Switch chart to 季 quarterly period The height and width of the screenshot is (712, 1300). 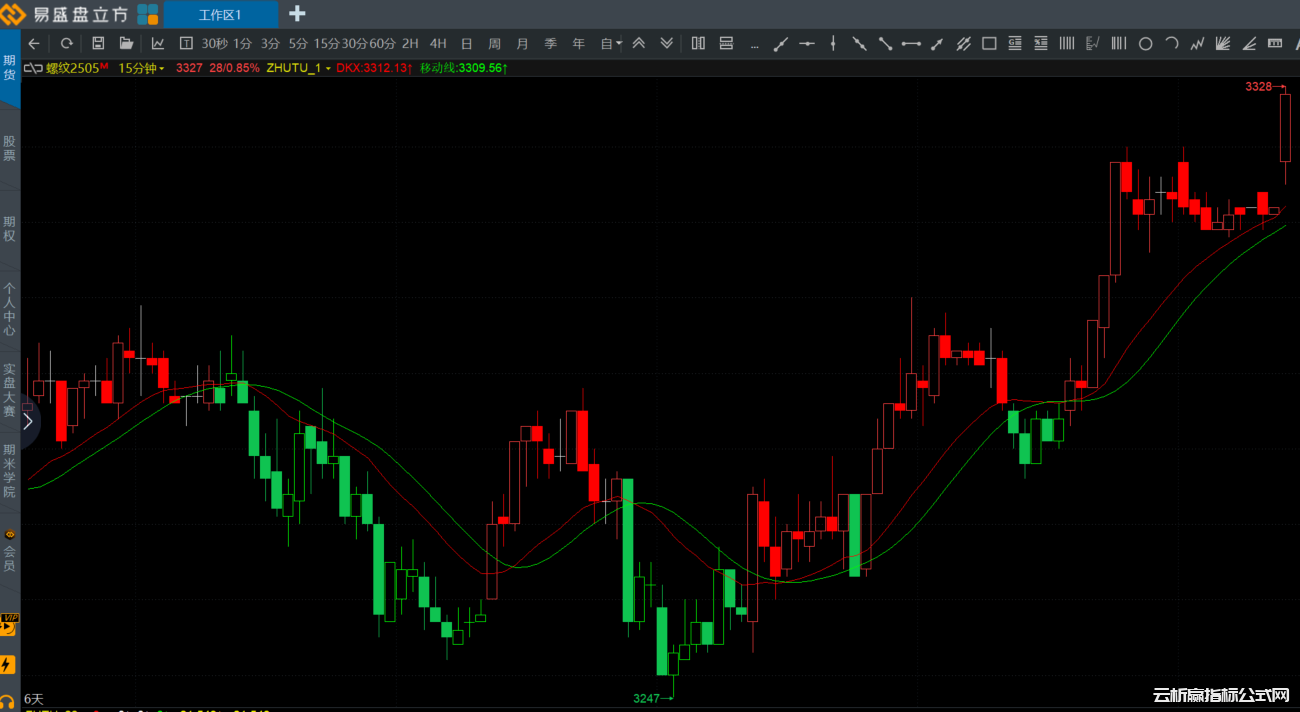(x=550, y=43)
